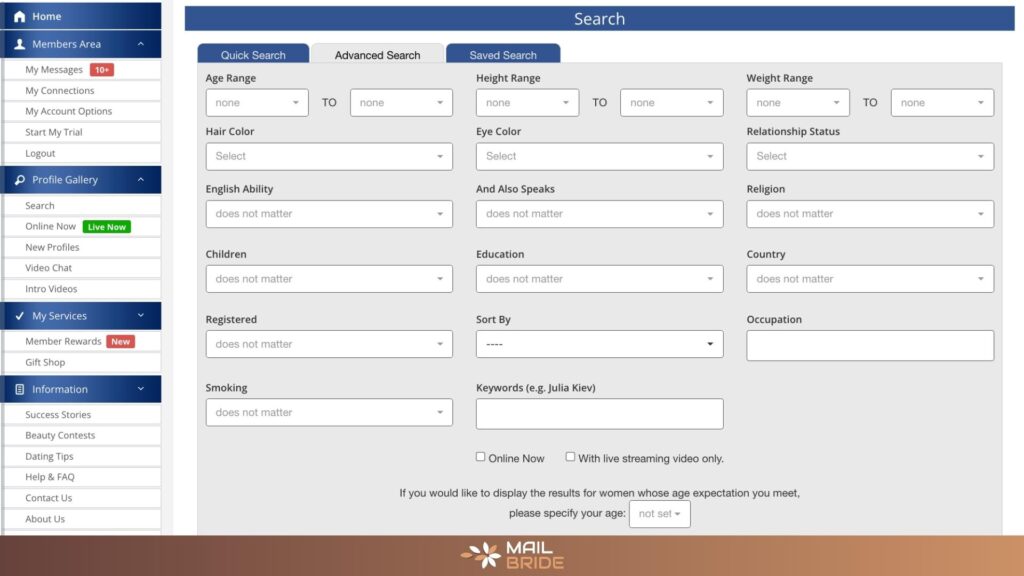Click the 10+ badge on My Messages
Viewport: 1024px width, 576px height.
[103, 69]
